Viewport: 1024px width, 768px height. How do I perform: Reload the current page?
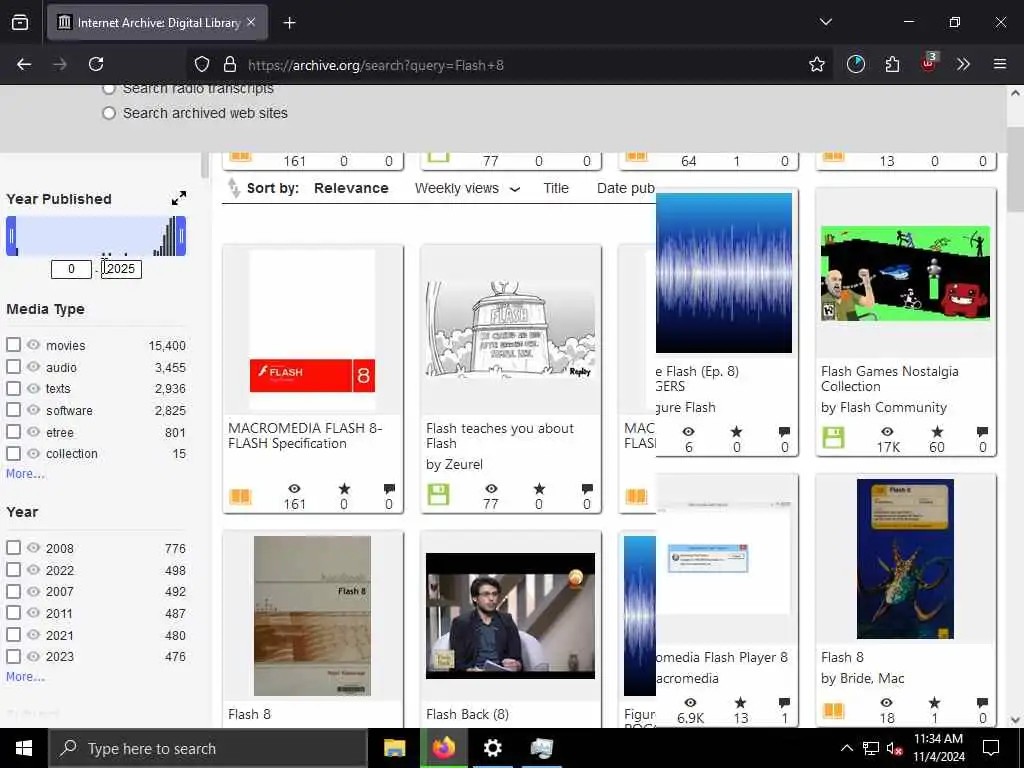click(x=96, y=64)
